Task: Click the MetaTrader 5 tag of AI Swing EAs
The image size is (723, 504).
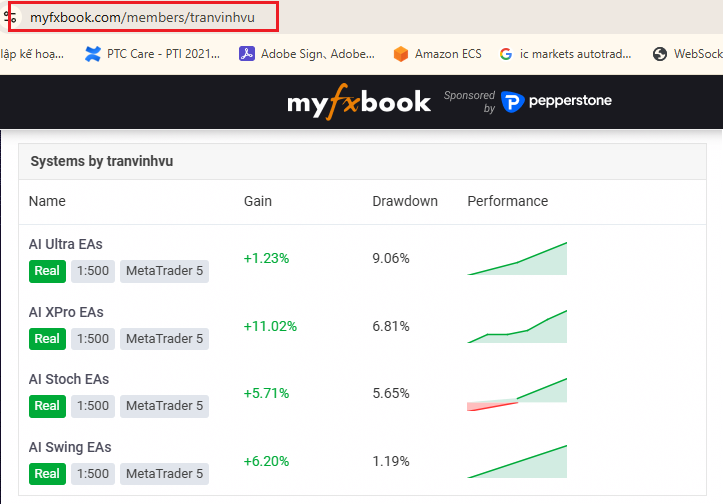Action: click(x=164, y=474)
